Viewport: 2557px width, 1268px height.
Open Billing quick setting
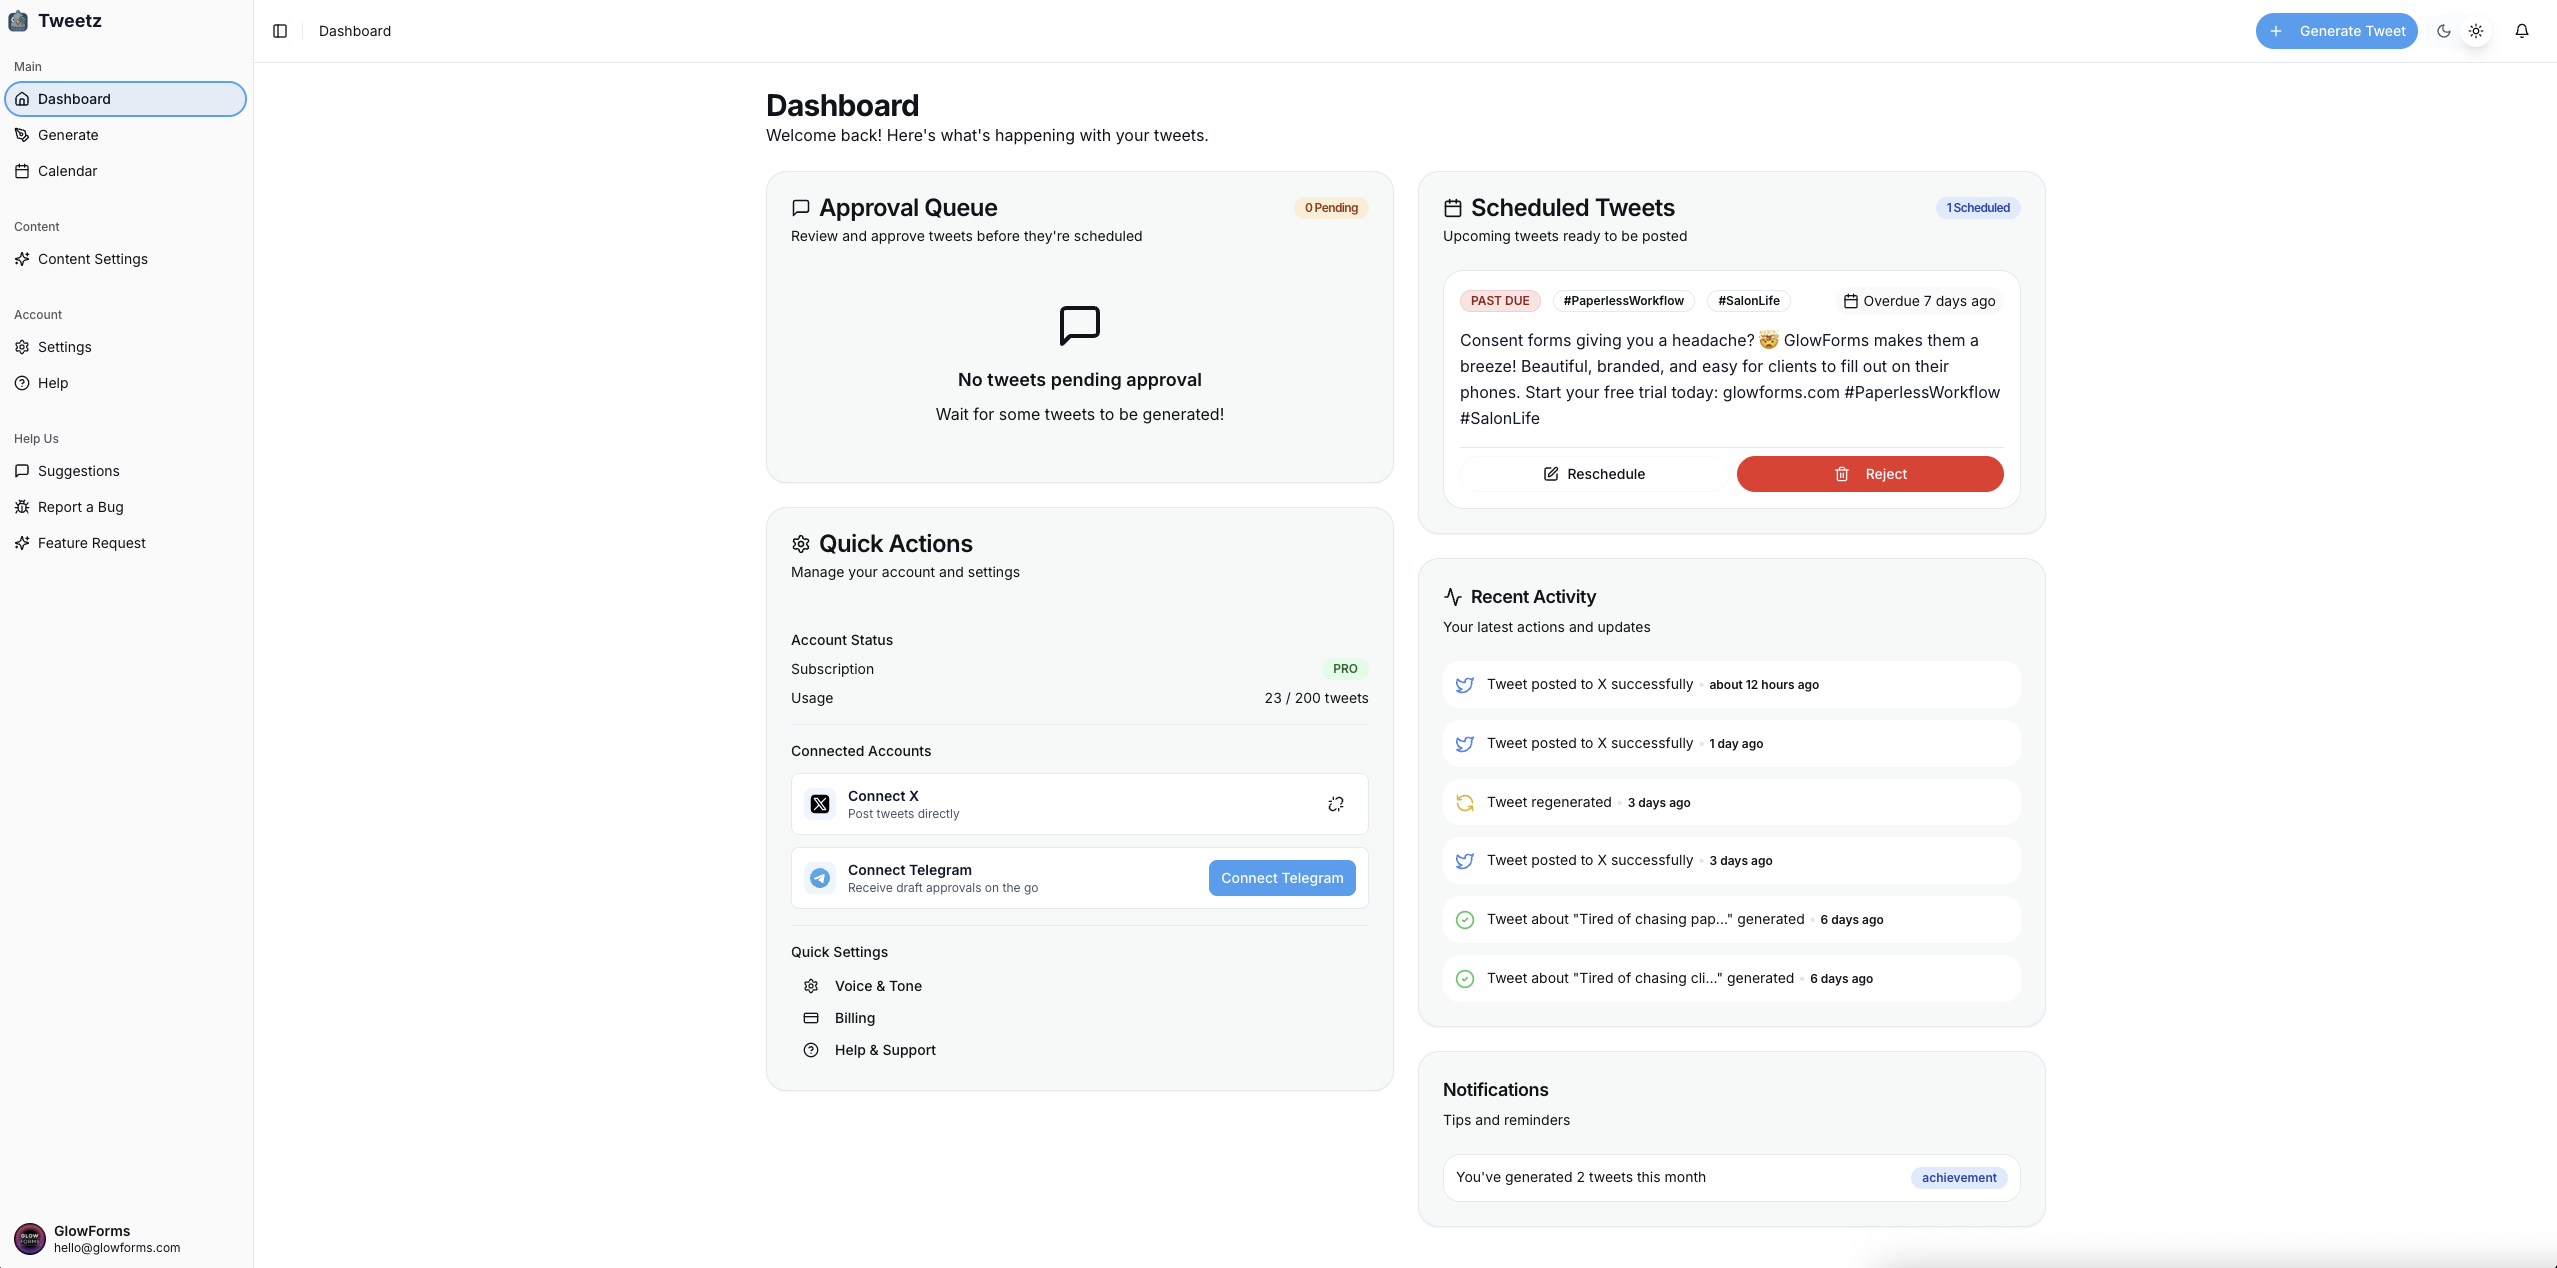tap(854, 1018)
